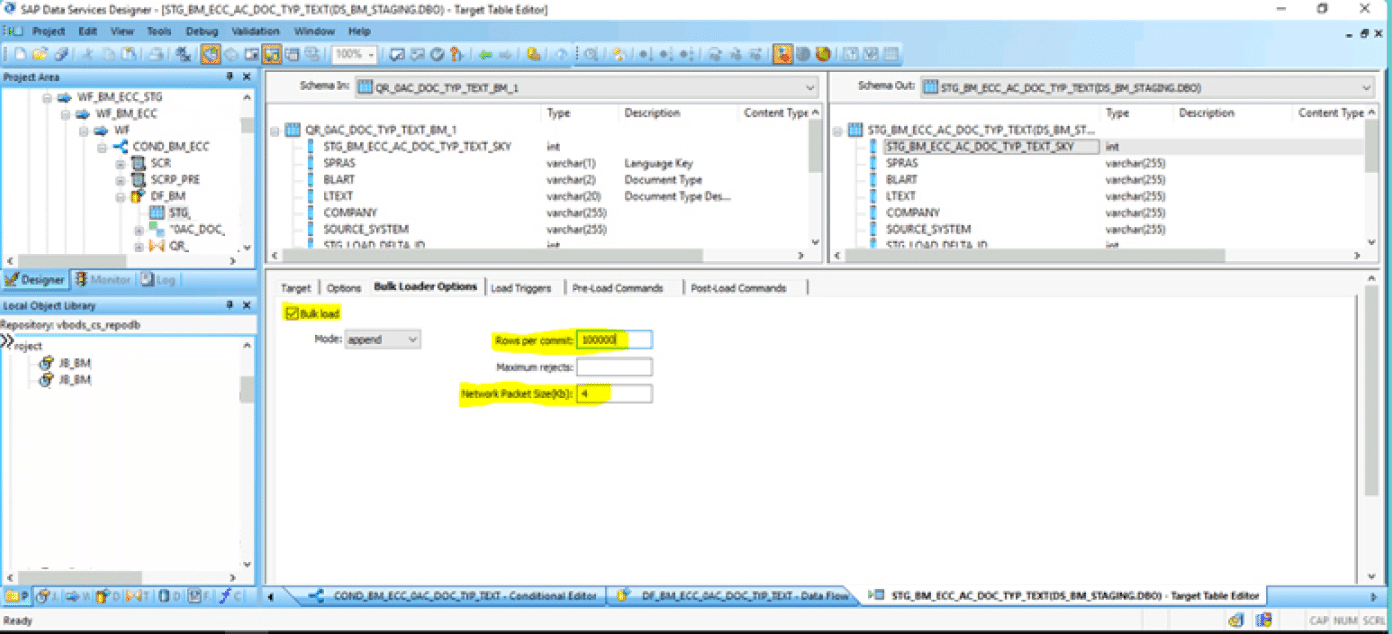Click the Paste clipboard toolbar icon
Viewport: 1392px width, 634px height.
click(x=129, y=54)
